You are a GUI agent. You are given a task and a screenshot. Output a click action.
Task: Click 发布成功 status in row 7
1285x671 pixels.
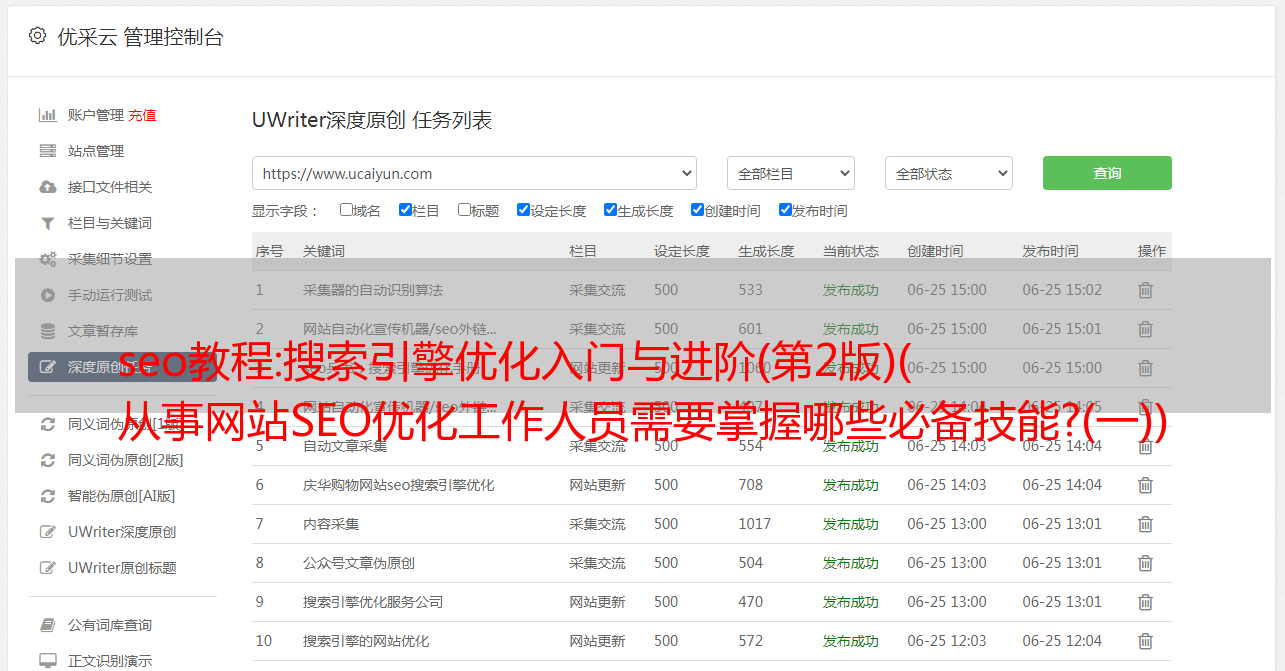click(x=851, y=524)
